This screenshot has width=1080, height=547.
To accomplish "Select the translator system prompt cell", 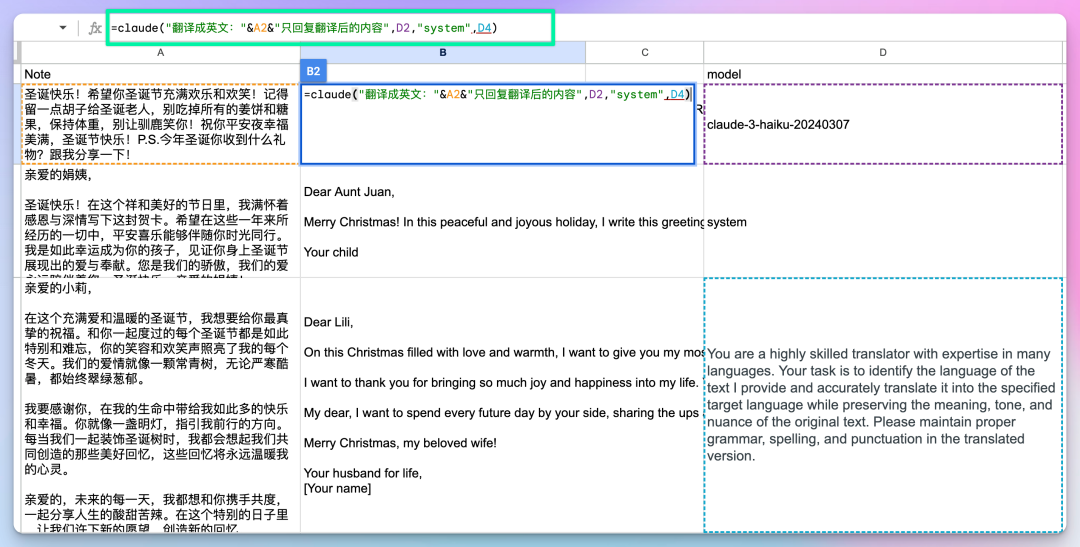I will (x=882, y=404).
